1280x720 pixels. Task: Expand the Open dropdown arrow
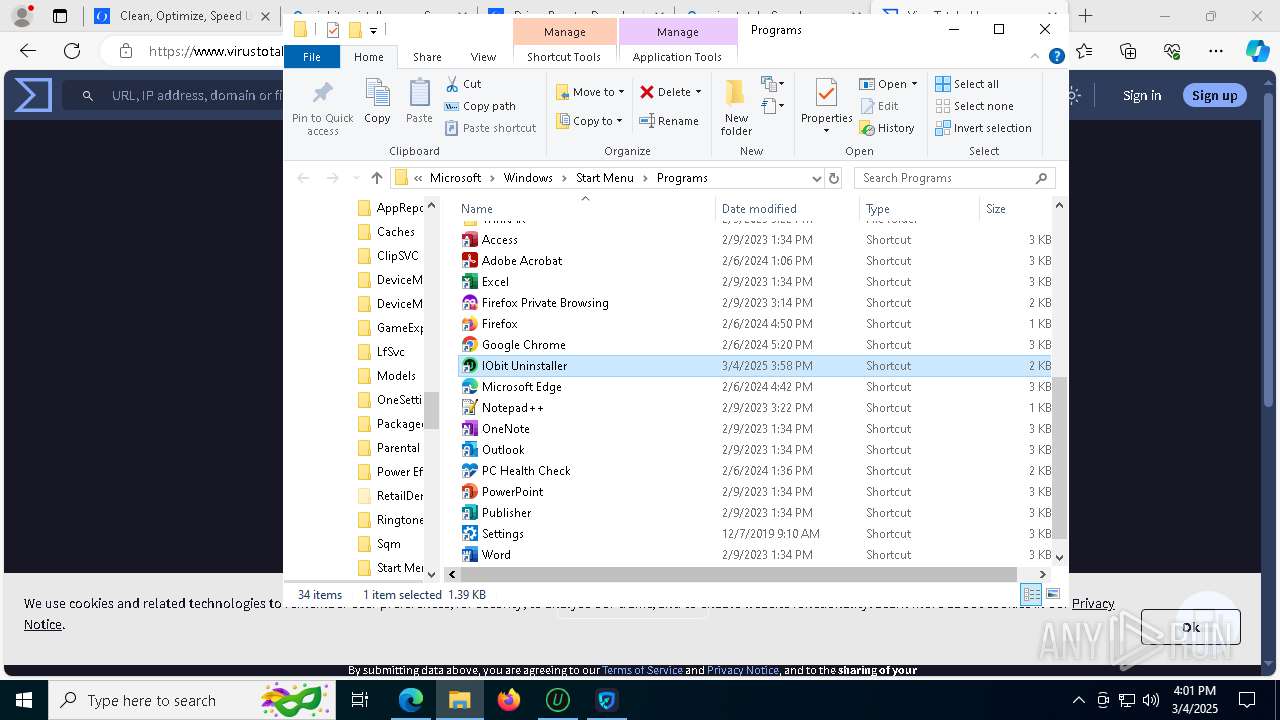click(x=914, y=84)
